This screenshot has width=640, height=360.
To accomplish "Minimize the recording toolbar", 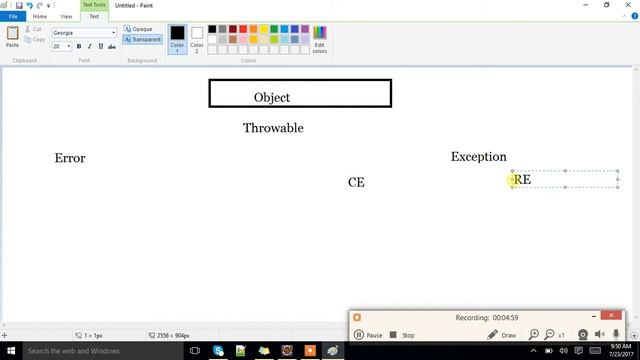I will (x=594, y=316).
